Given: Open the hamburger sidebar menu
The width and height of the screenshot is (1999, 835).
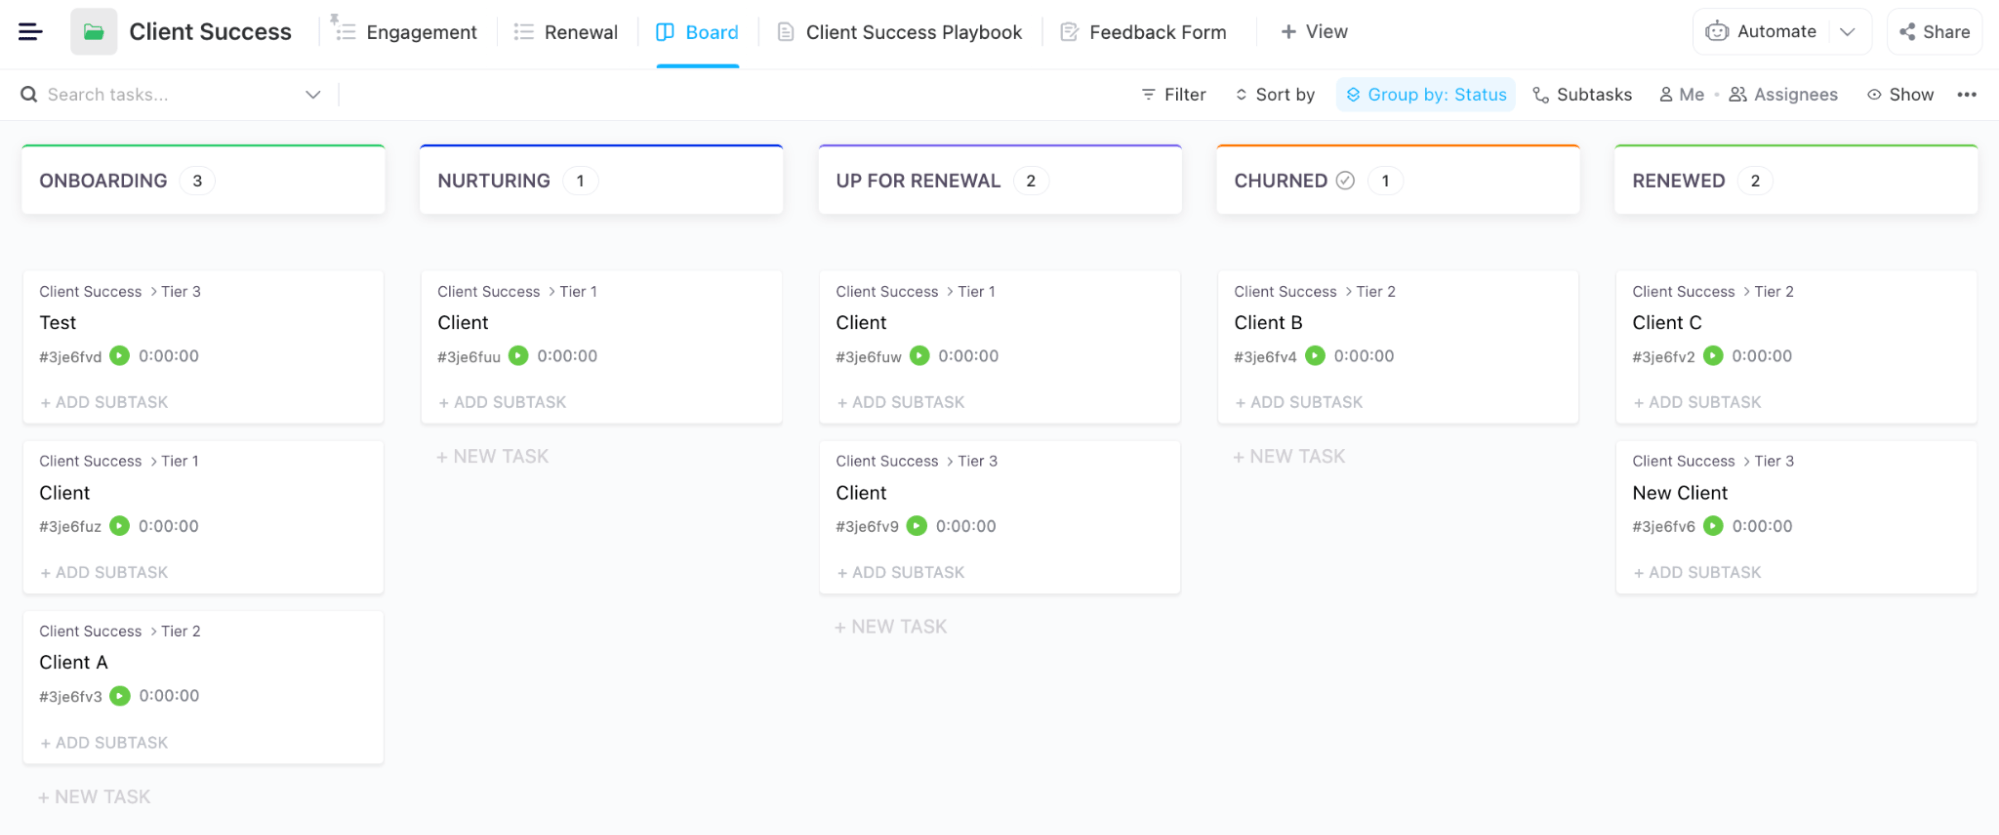Looking at the screenshot, I should pos(30,32).
